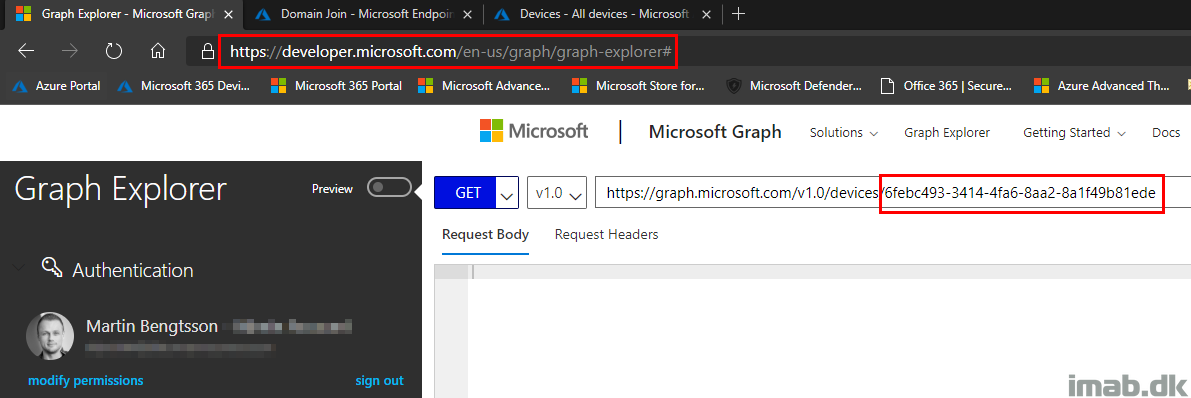
Task: Click the Authentication key icon
Action: point(52,267)
